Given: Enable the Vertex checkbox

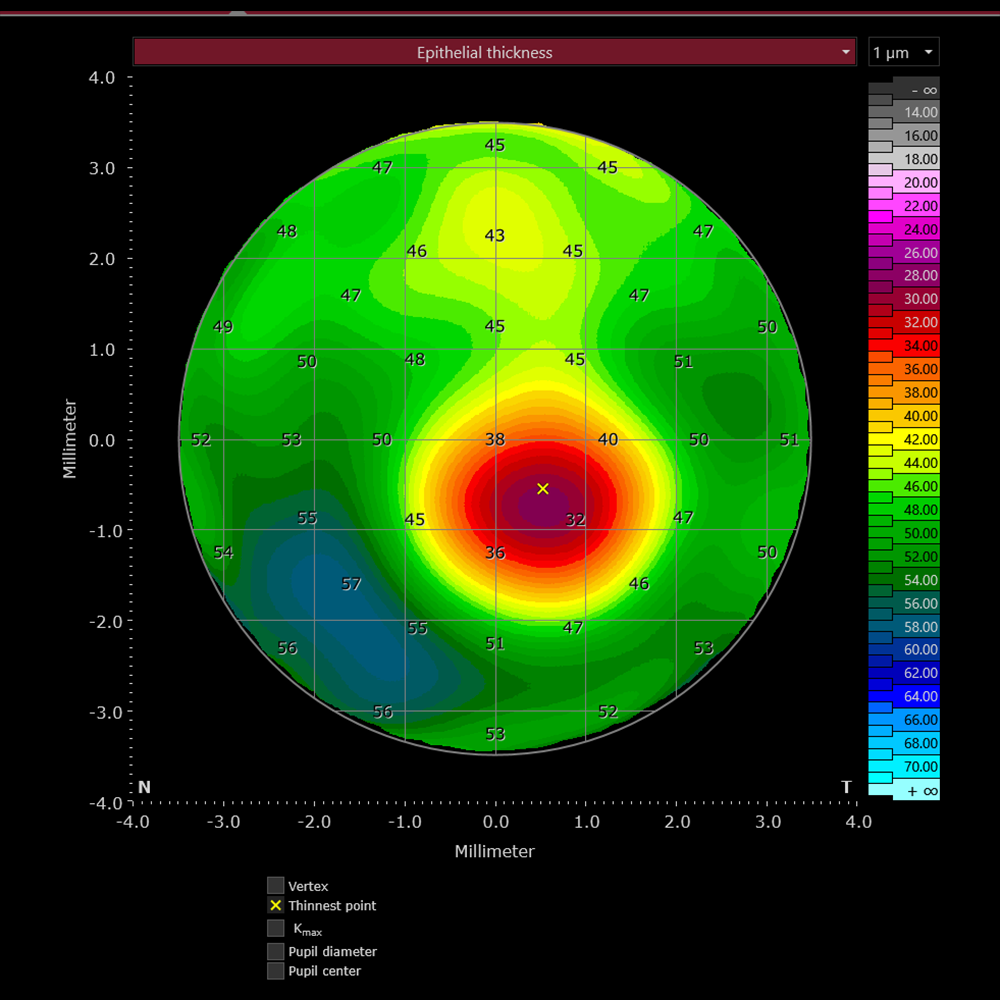Looking at the screenshot, I should pyautogui.click(x=276, y=885).
